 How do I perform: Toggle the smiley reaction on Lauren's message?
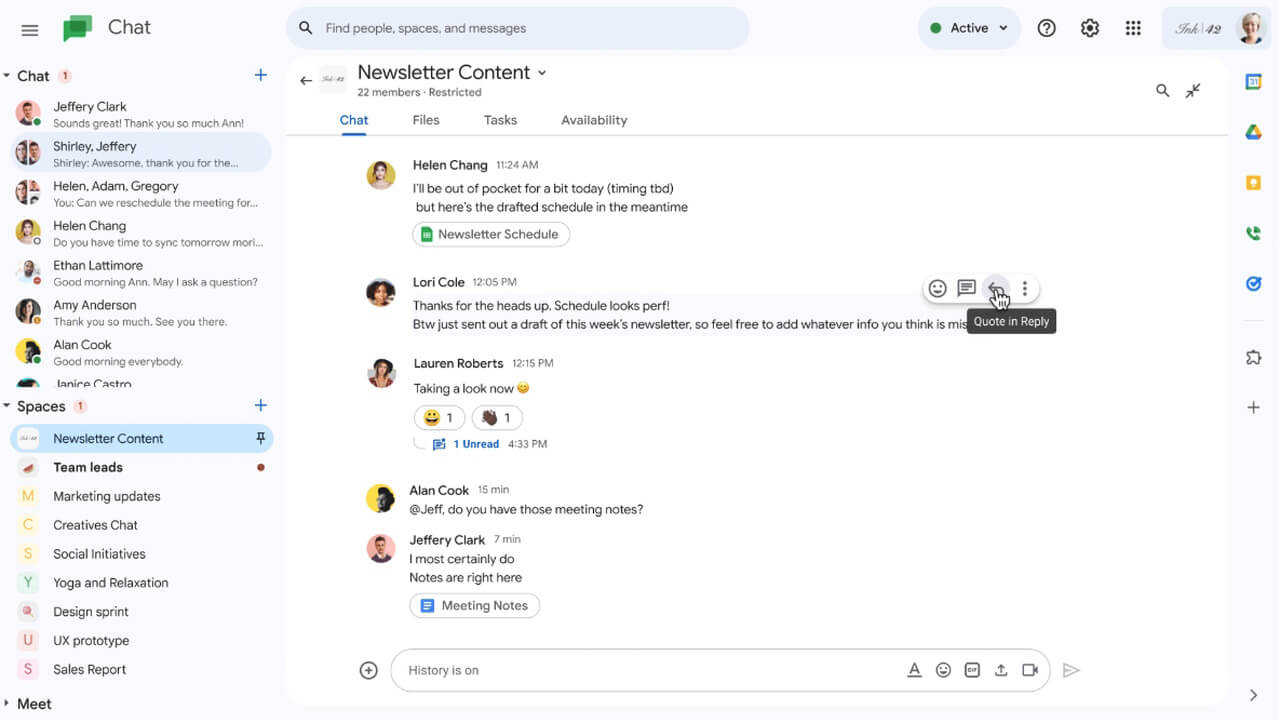coord(439,417)
